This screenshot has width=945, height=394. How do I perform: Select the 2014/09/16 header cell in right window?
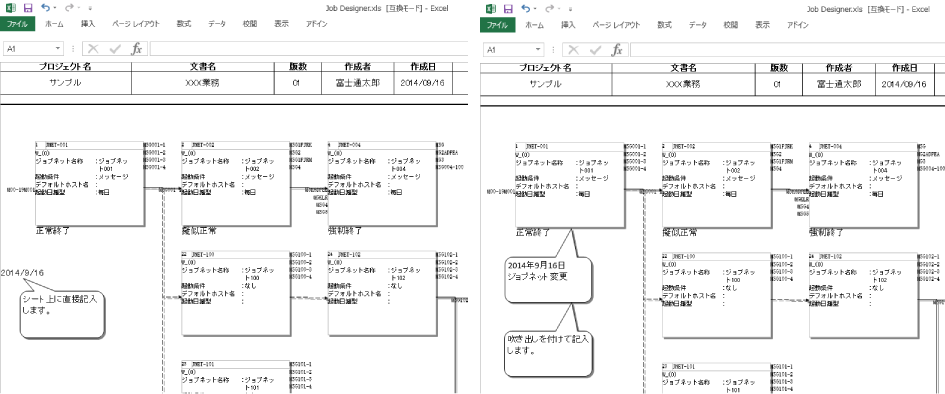coord(904,84)
